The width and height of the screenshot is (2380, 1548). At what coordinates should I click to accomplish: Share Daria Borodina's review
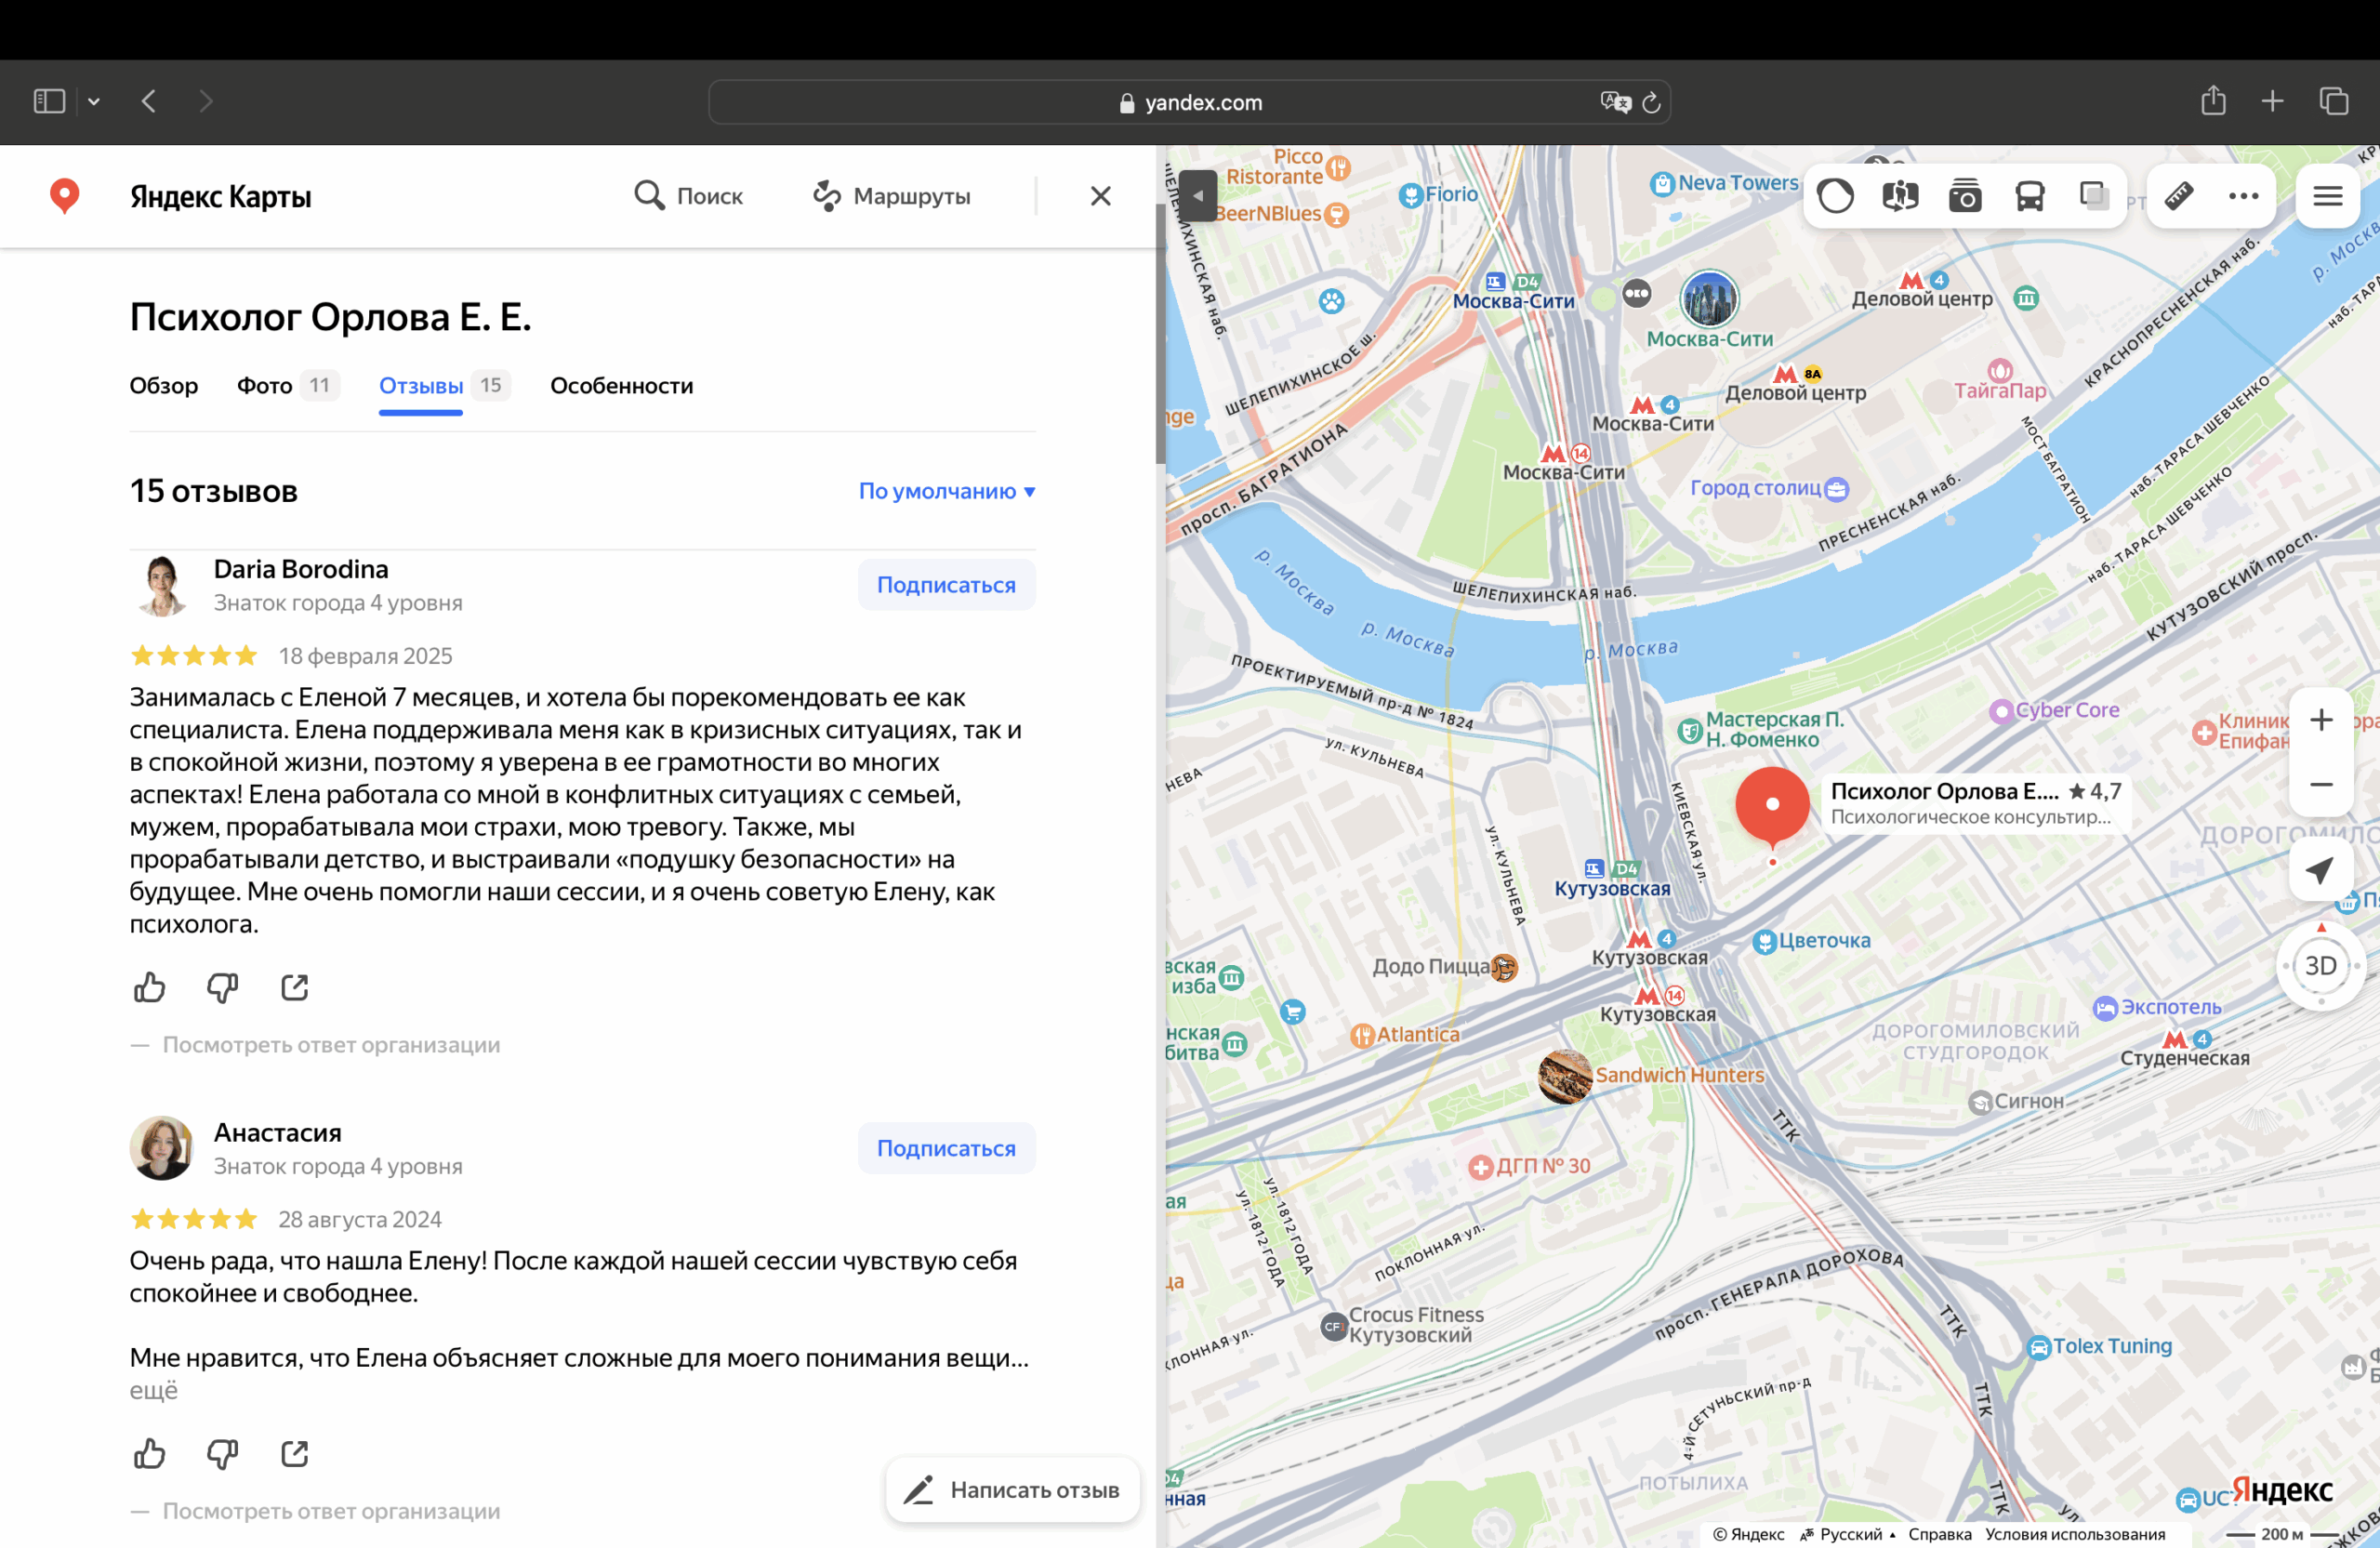(x=295, y=988)
